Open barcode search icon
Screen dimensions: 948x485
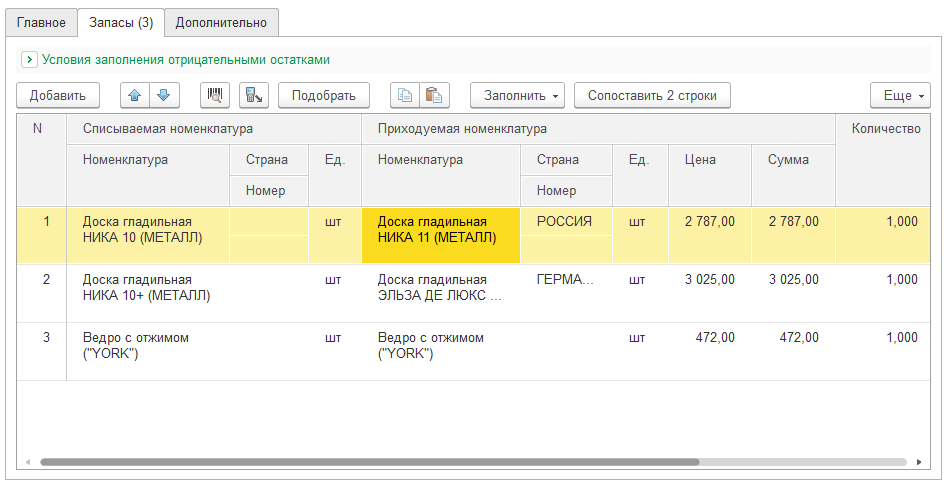pyautogui.click(x=215, y=96)
